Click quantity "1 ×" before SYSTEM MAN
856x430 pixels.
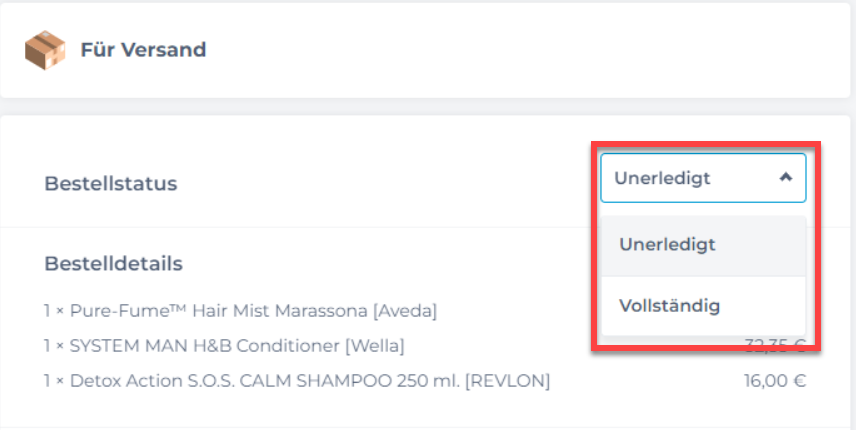tap(55, 346)
